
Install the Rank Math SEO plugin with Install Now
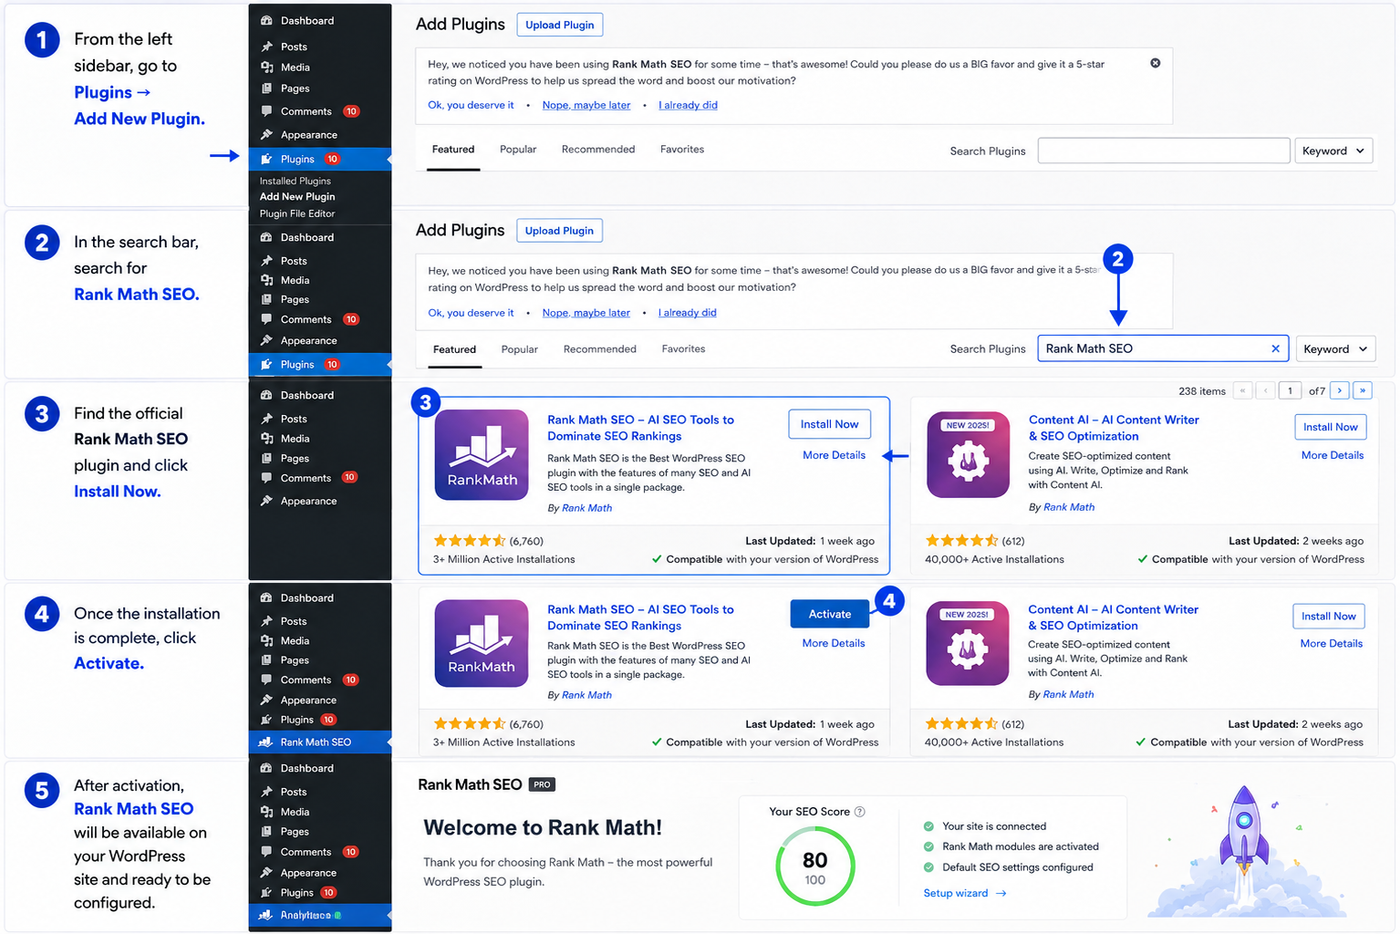pyautogui.click(x=829, y=424)
